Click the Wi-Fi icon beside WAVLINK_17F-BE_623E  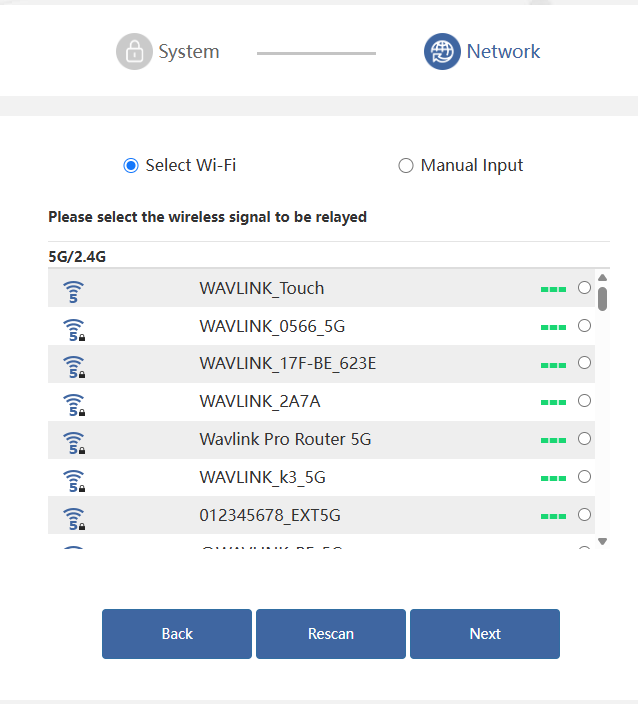click(x=74, y=367)
